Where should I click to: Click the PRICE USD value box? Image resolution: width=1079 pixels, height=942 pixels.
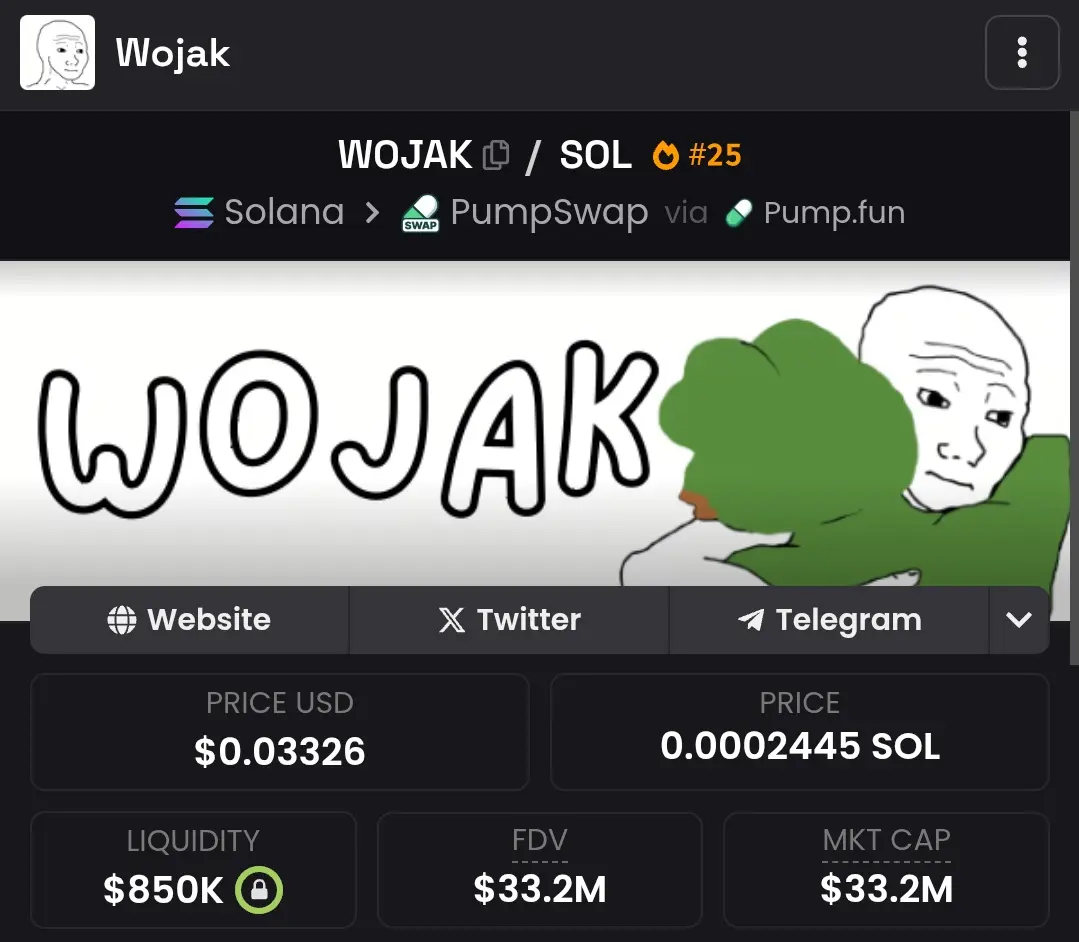279,732
